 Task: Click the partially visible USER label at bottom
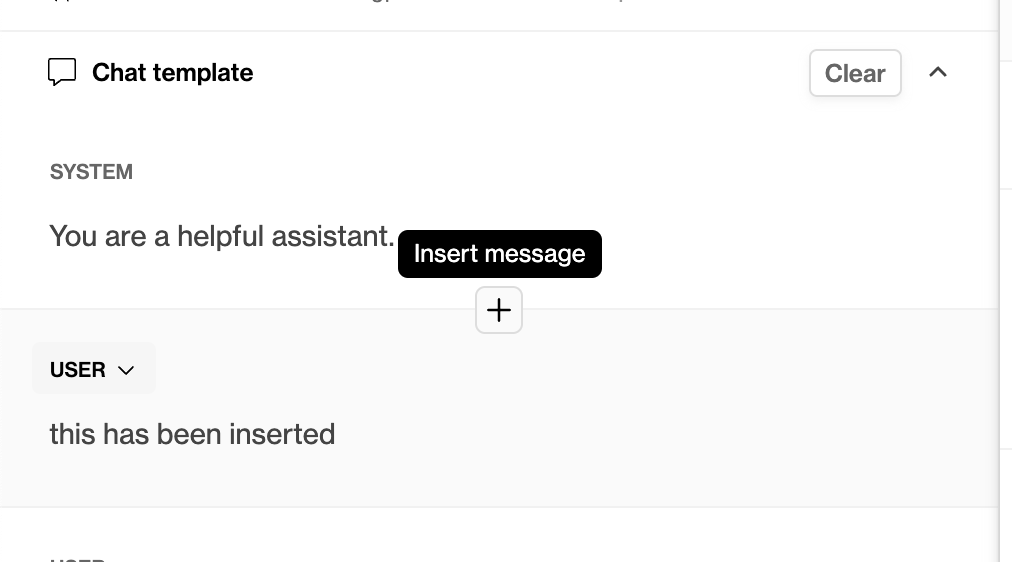pyautogui.click(x=77, y=559)
